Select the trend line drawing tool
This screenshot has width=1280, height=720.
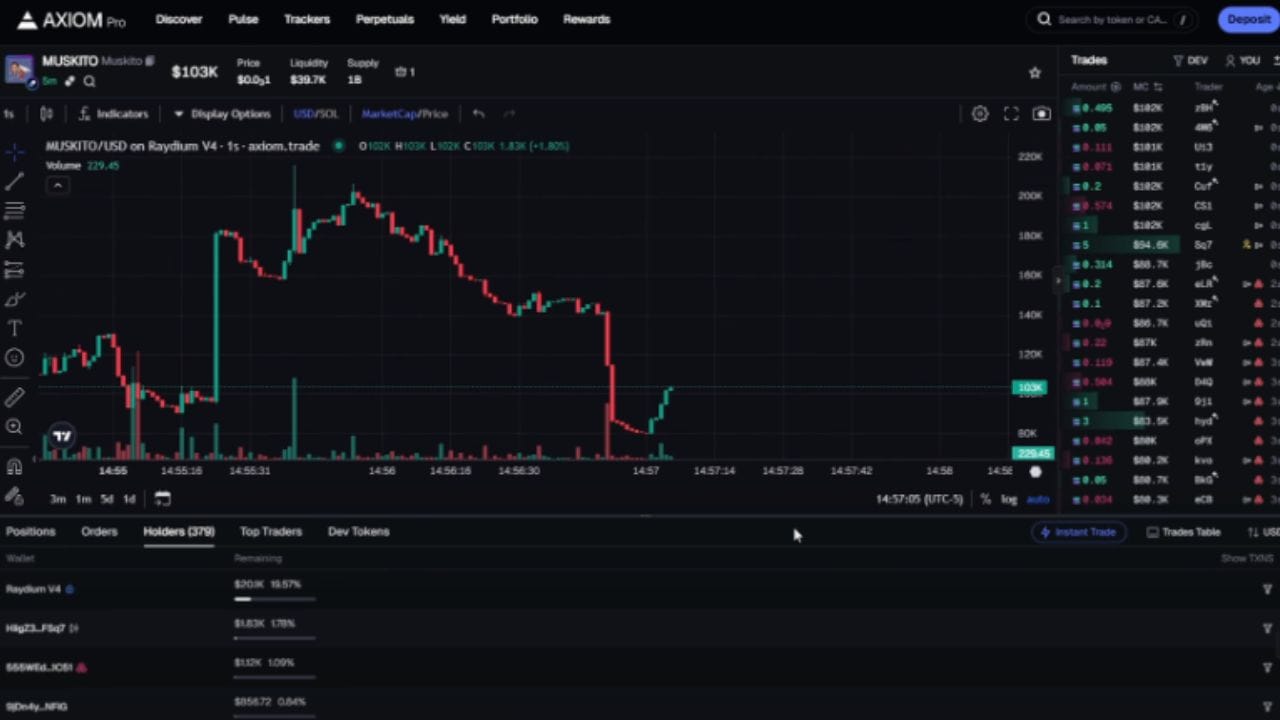click(x=15, y=184)
